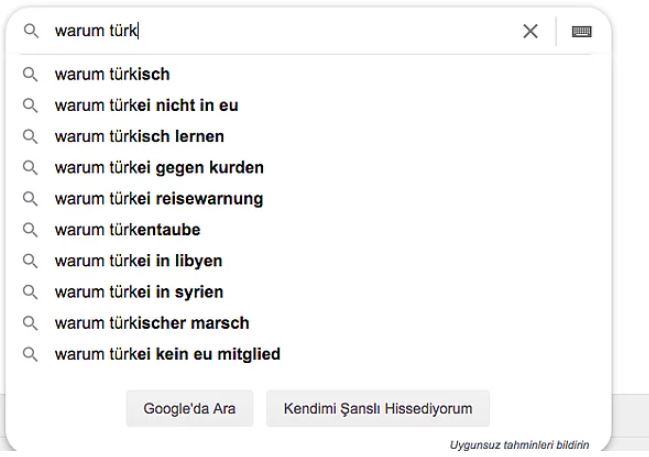Viewport: 649px width, 457px height.
Task: Select suggestion 'warum türkei gegen kurden'
Action: pyautogui.click(x=159, y=167)
